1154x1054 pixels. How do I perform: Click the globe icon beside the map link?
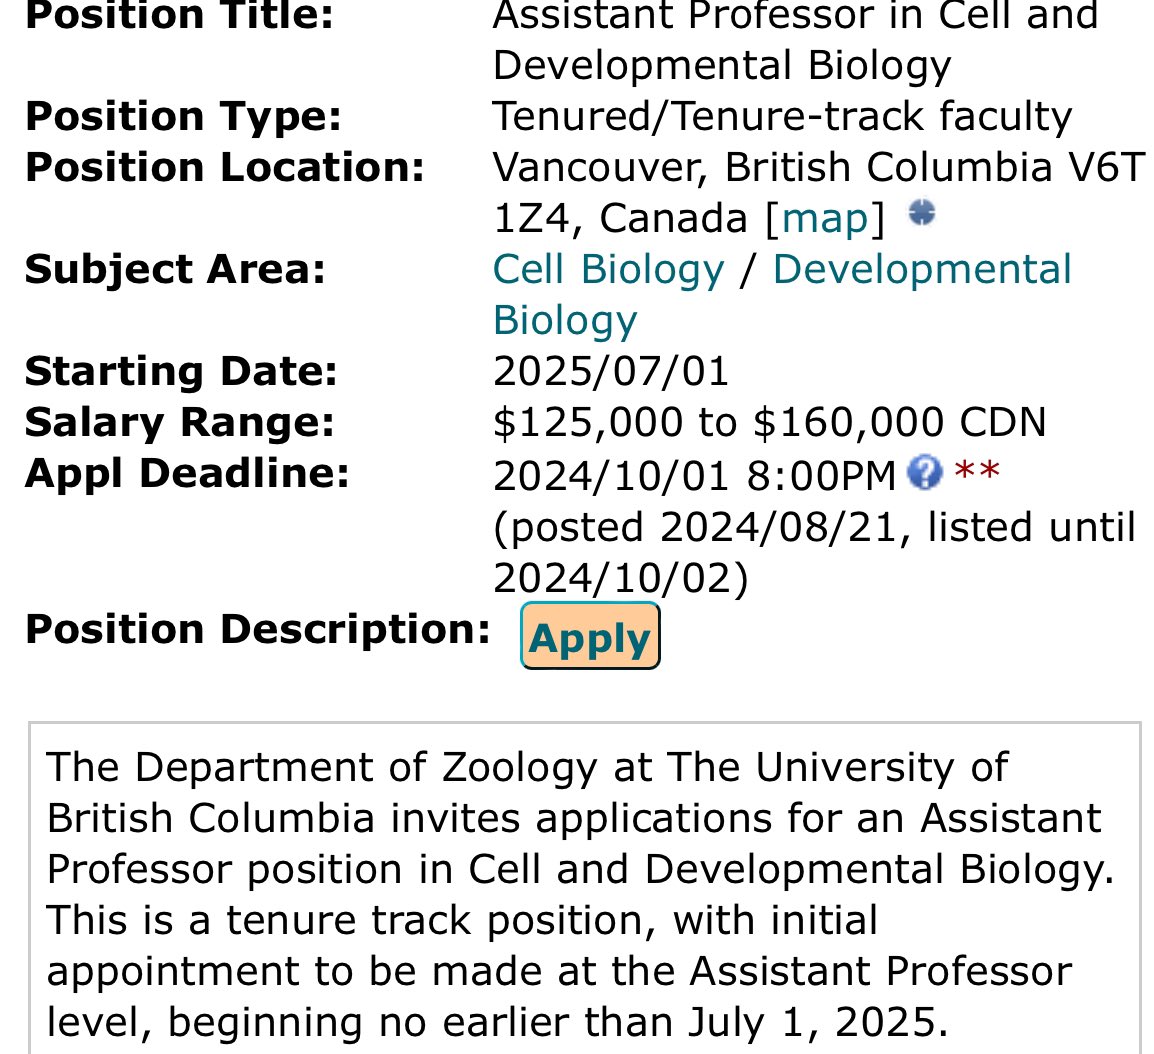click(x=921, y=213)
